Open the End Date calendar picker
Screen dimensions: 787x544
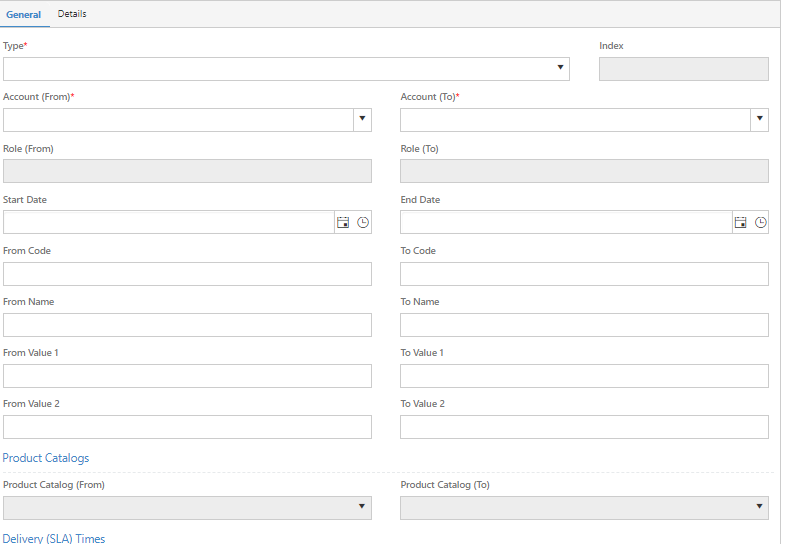point(740,222)
